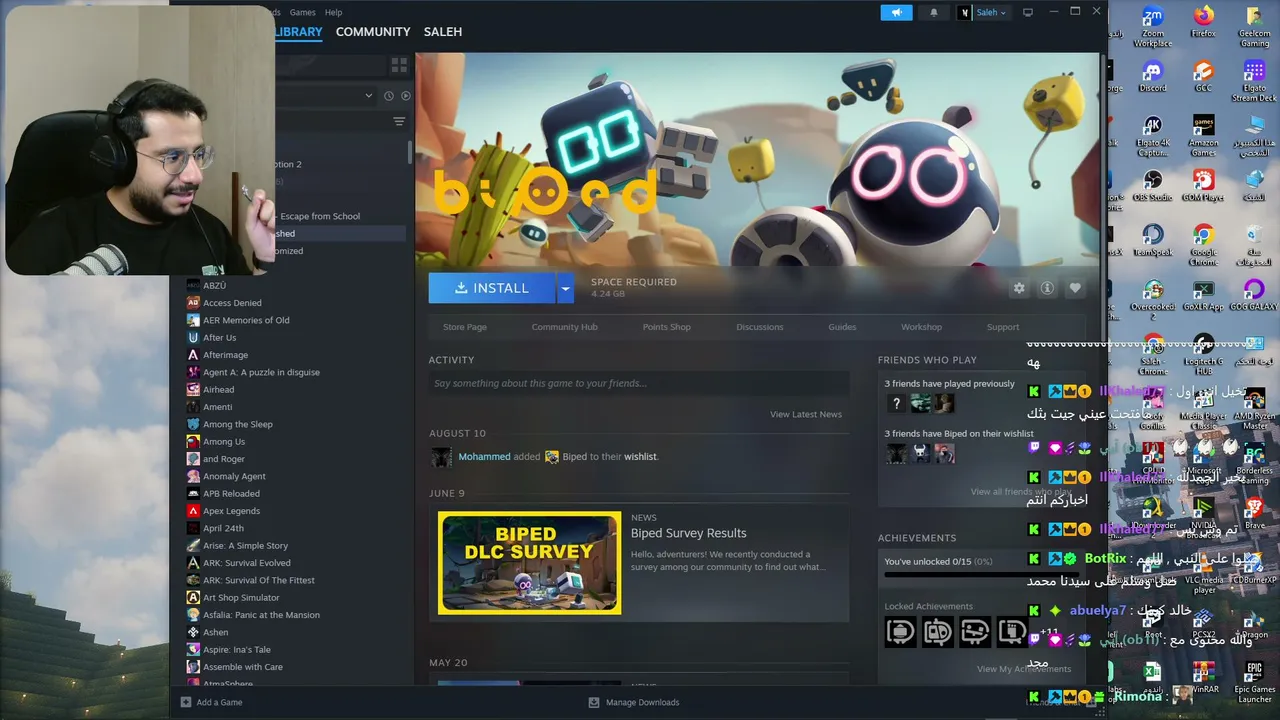Expand the library type filter dropdown
1280x720 pixels.
(x=368, y=96)
